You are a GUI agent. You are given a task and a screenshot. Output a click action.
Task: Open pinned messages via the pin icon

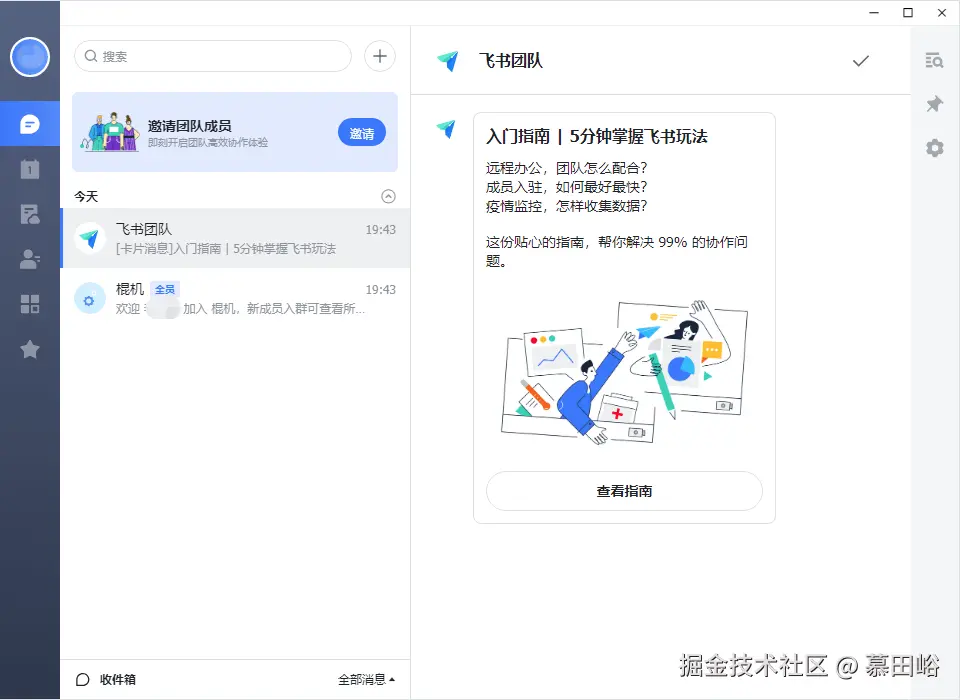pyautogui.click(x=934, y=103)
